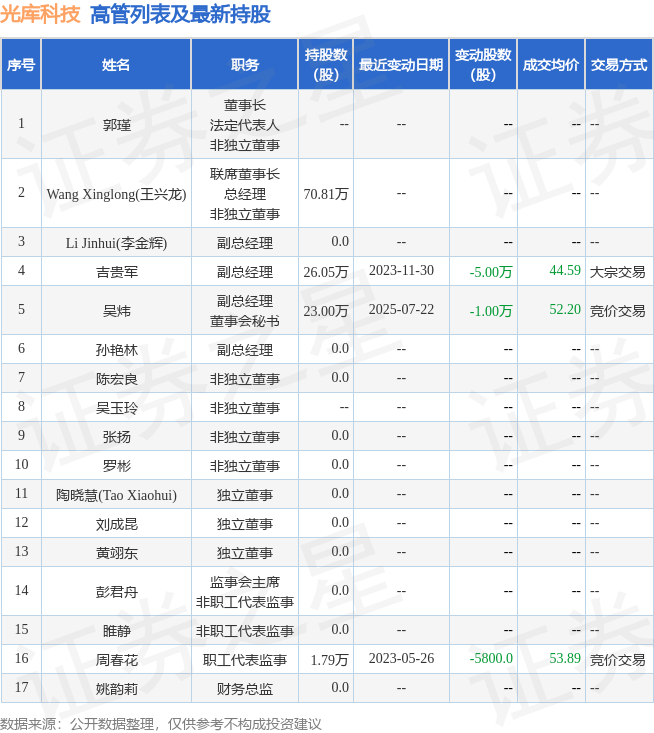The width and height of the screenshot is (654, 733).
Task: Click 职工代表监事 in row 16
Action: tap(244, 660)
